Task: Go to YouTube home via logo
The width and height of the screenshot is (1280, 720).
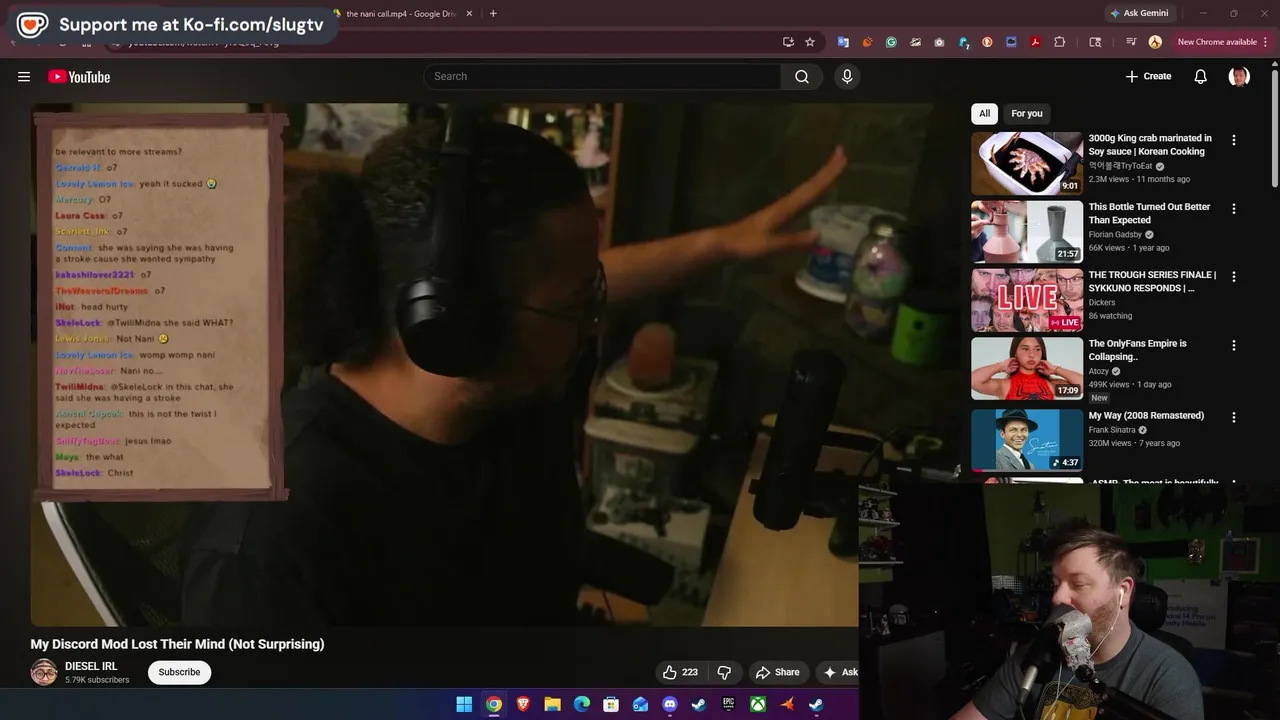Action: coord(79,76)
